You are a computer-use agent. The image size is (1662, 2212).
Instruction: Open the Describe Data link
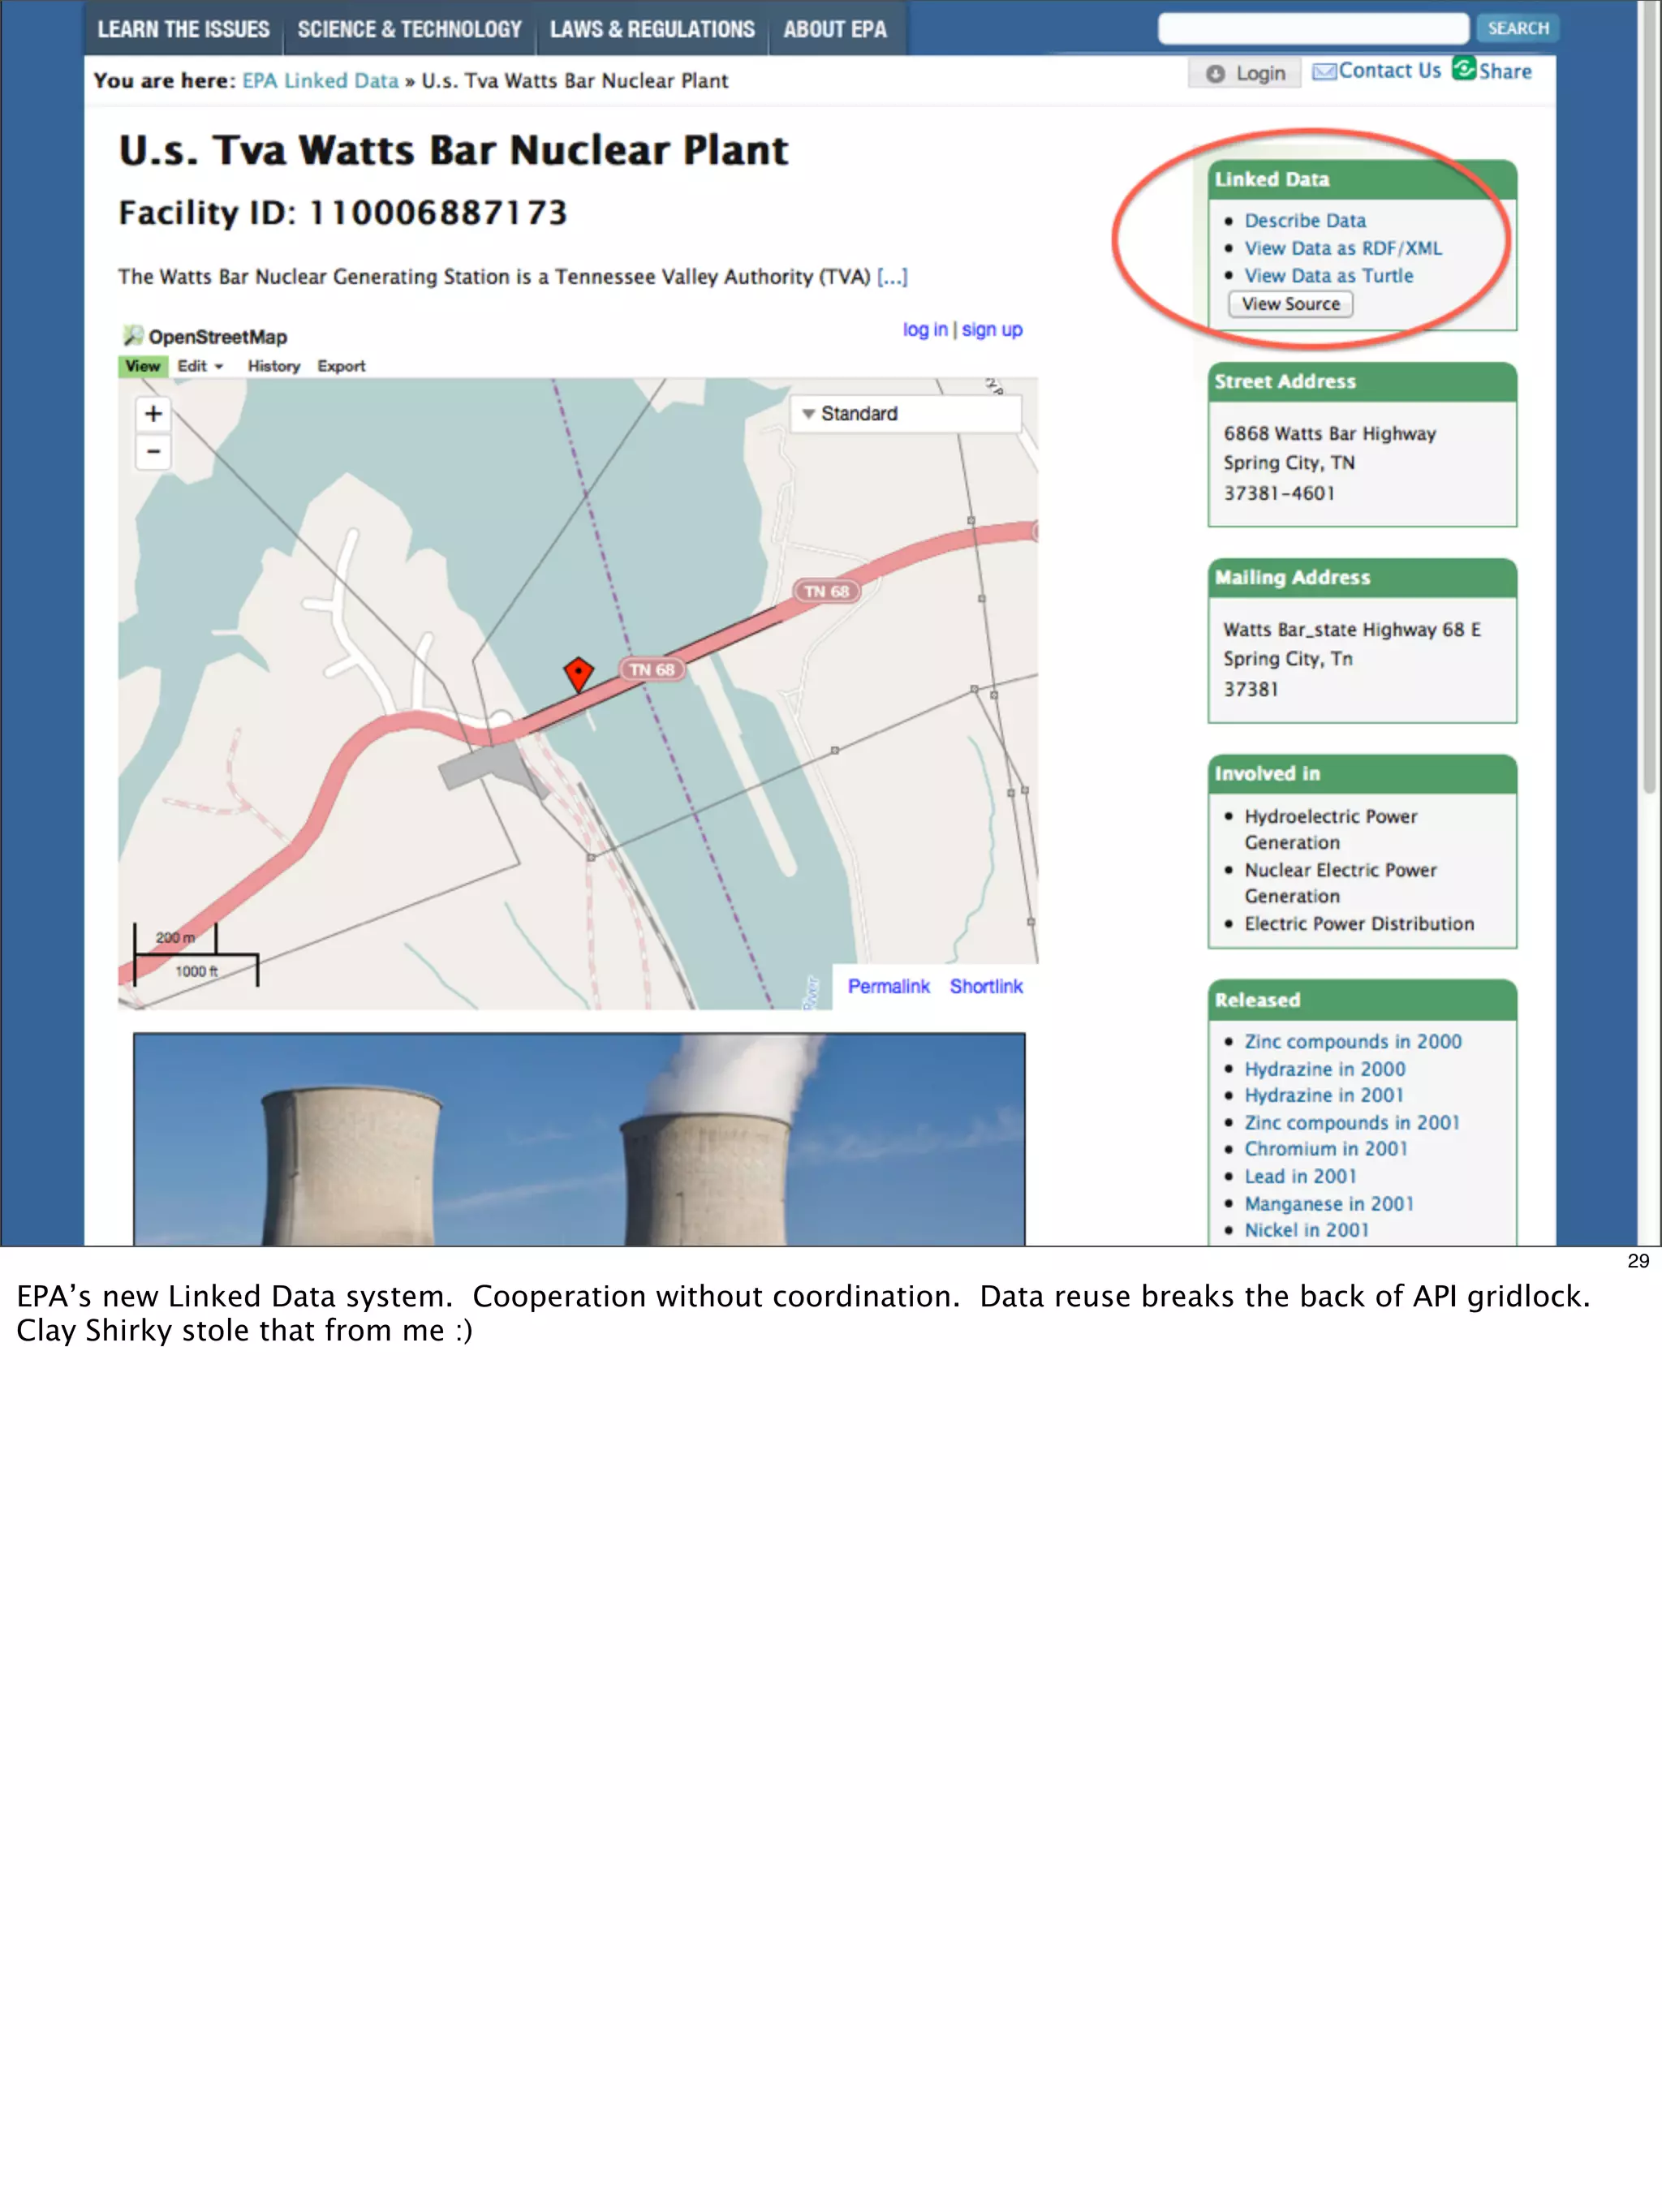pos(1305,220)
